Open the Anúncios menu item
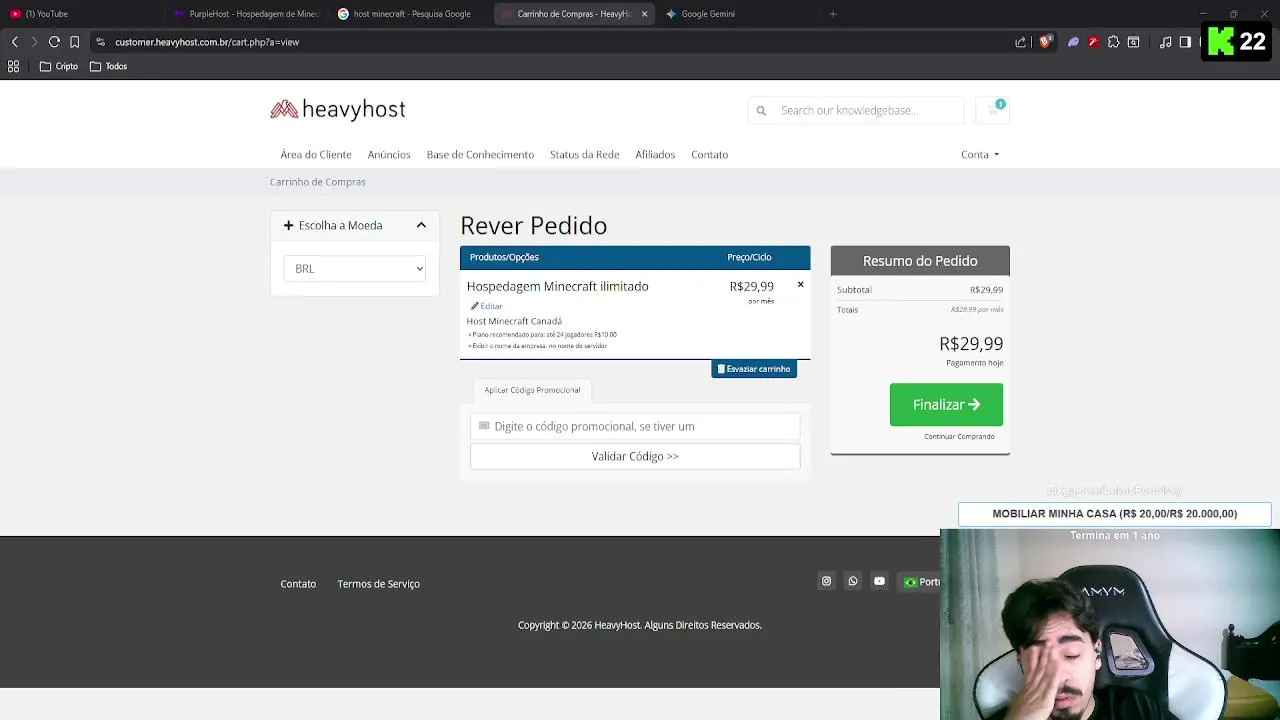Image resolution: width=1280 pixels, height=720 pixels. click(x=389, y=154)
